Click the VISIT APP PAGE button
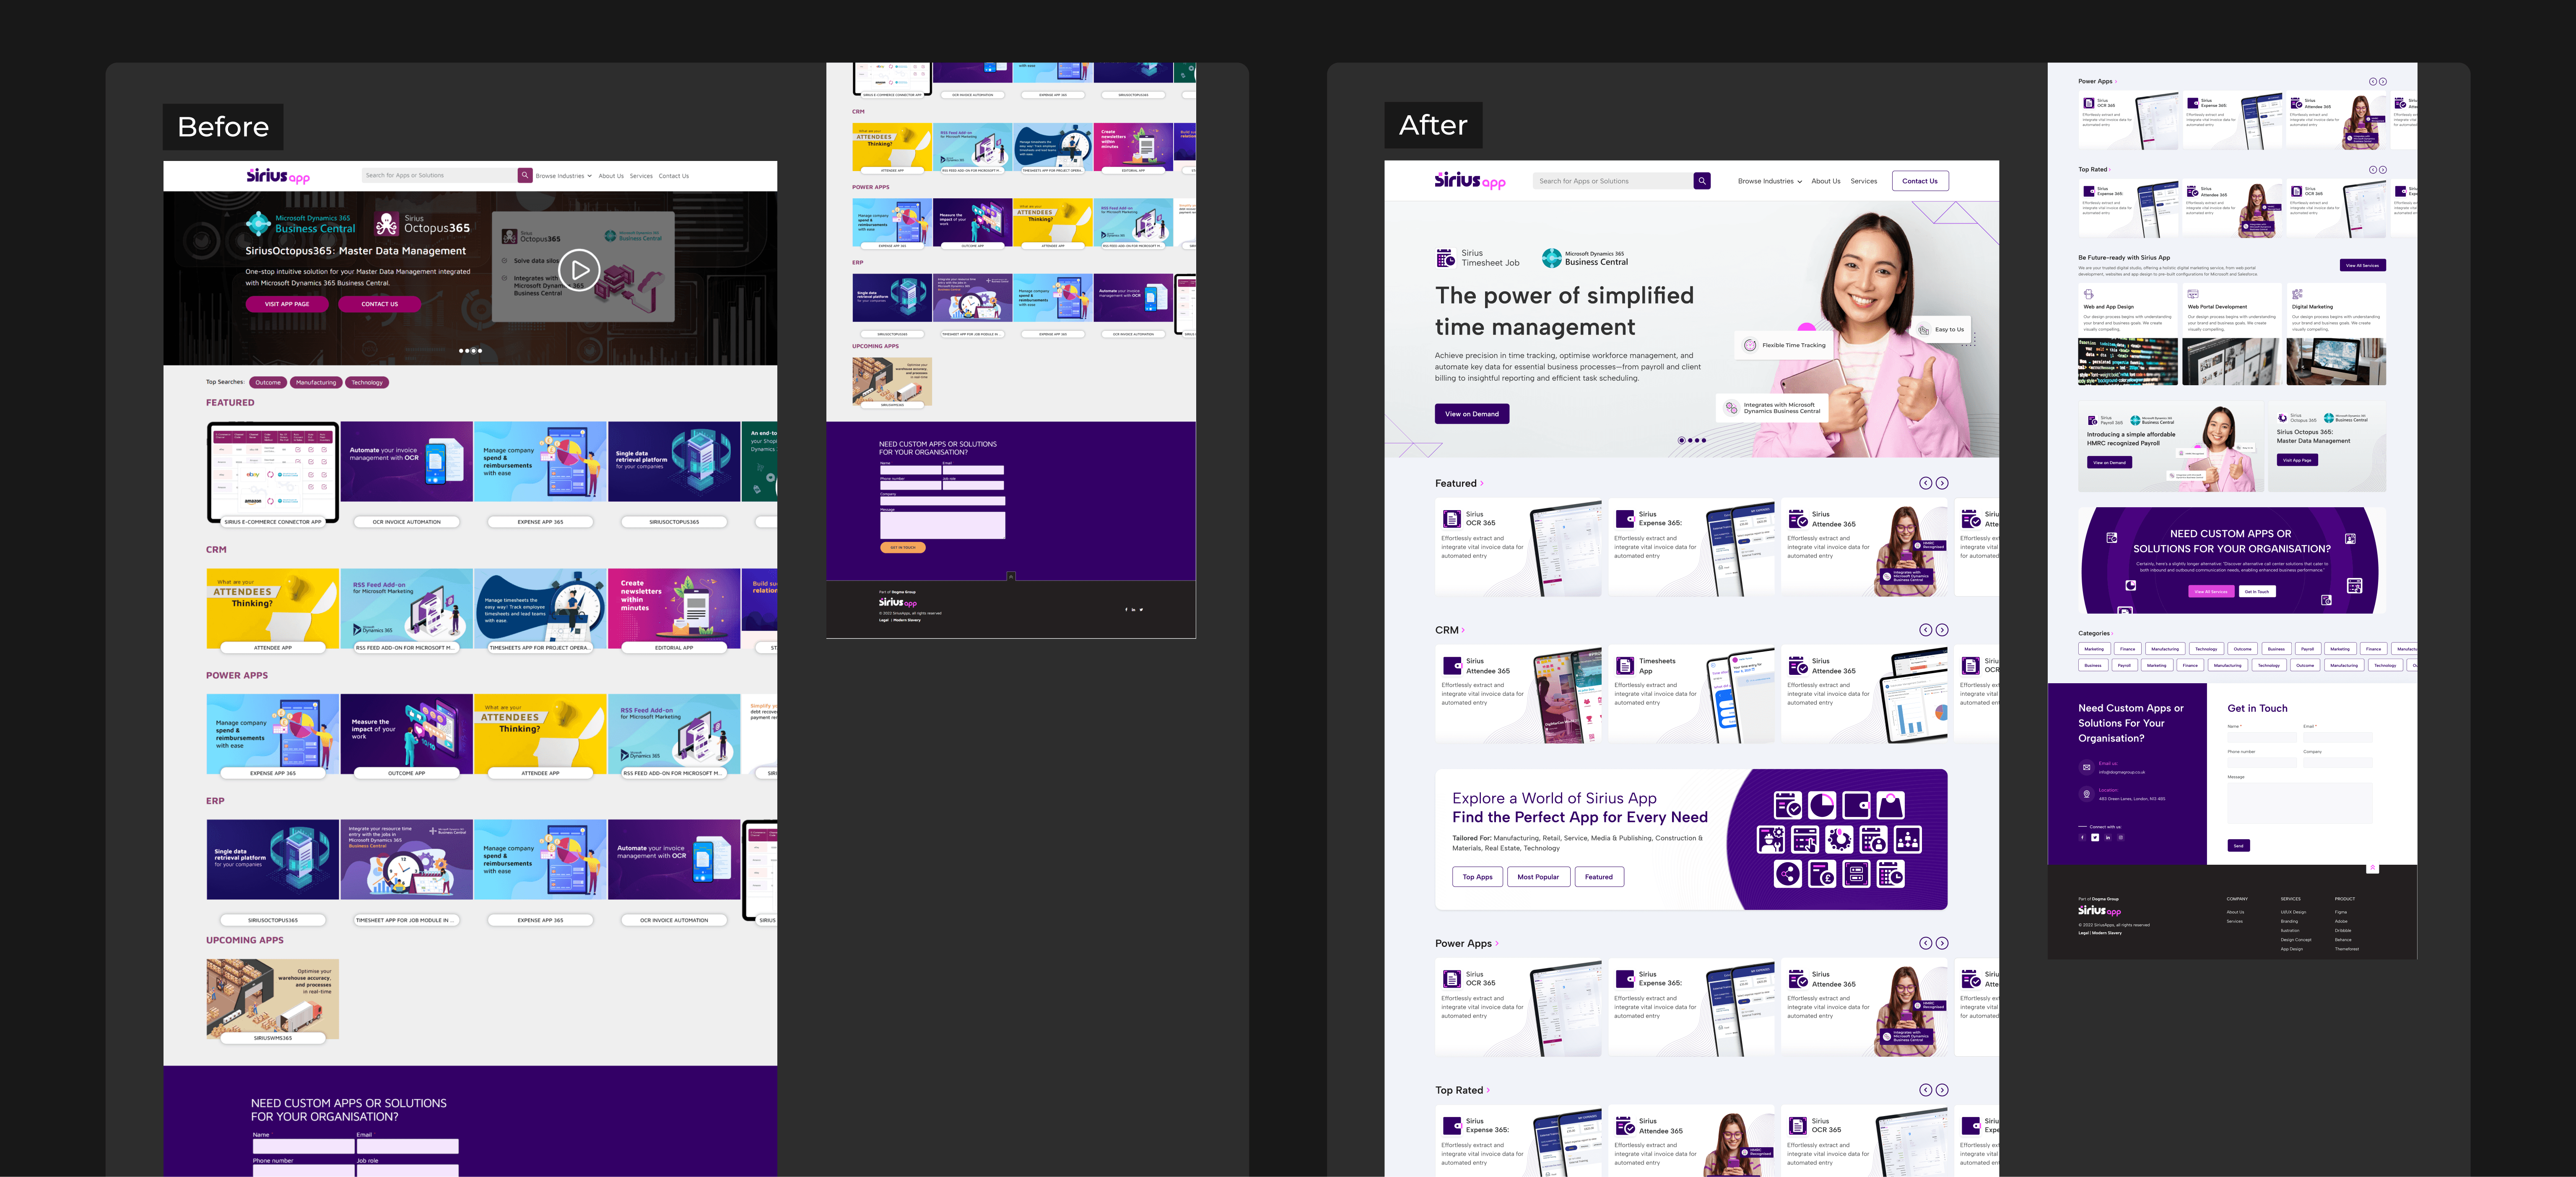 pyautogui.click(x=287, y=304)
